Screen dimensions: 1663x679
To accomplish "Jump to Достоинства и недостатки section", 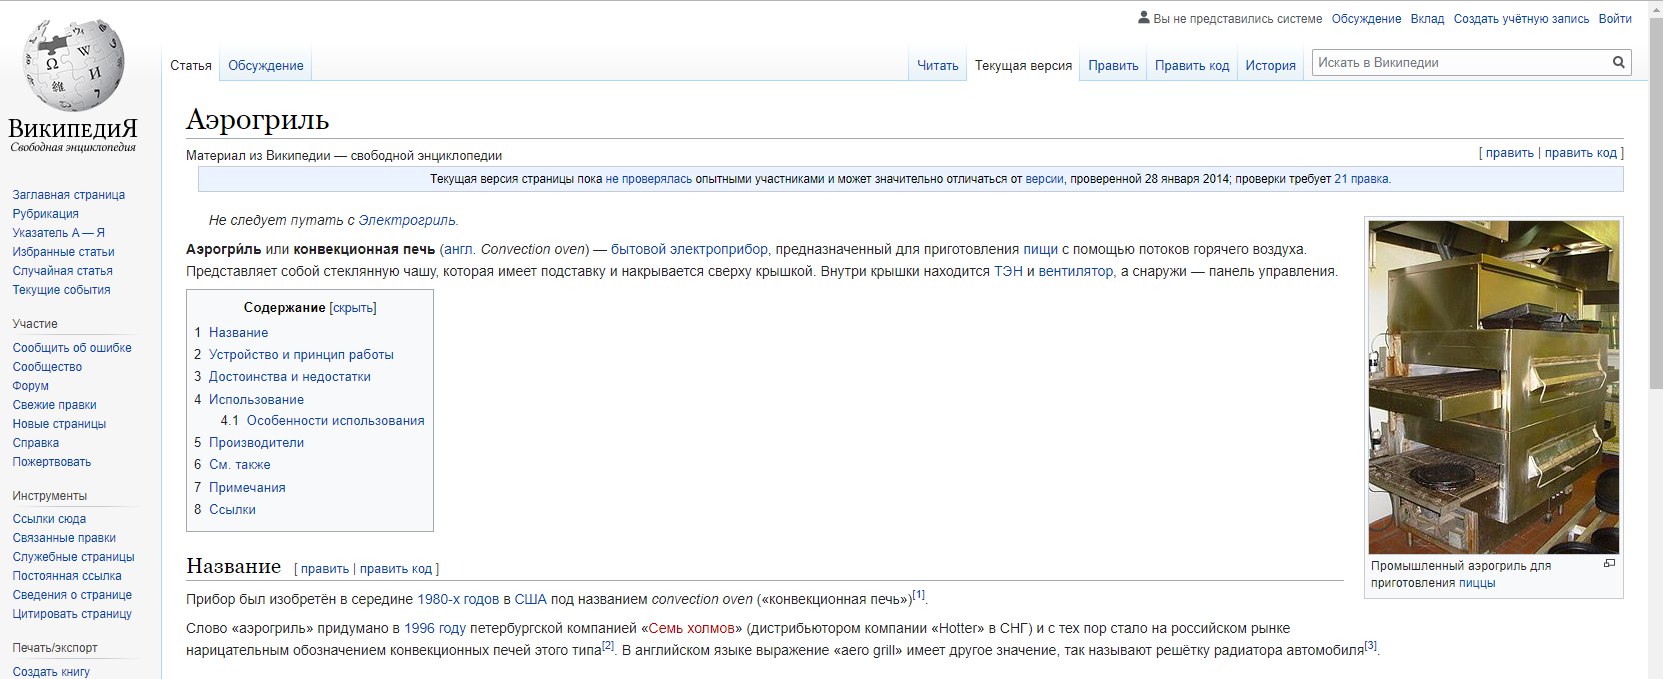I will pos(289,377).
